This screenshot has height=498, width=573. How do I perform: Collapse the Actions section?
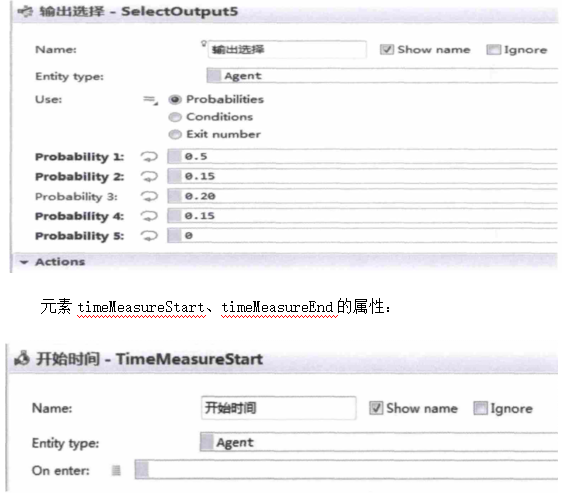click(24, 262)
